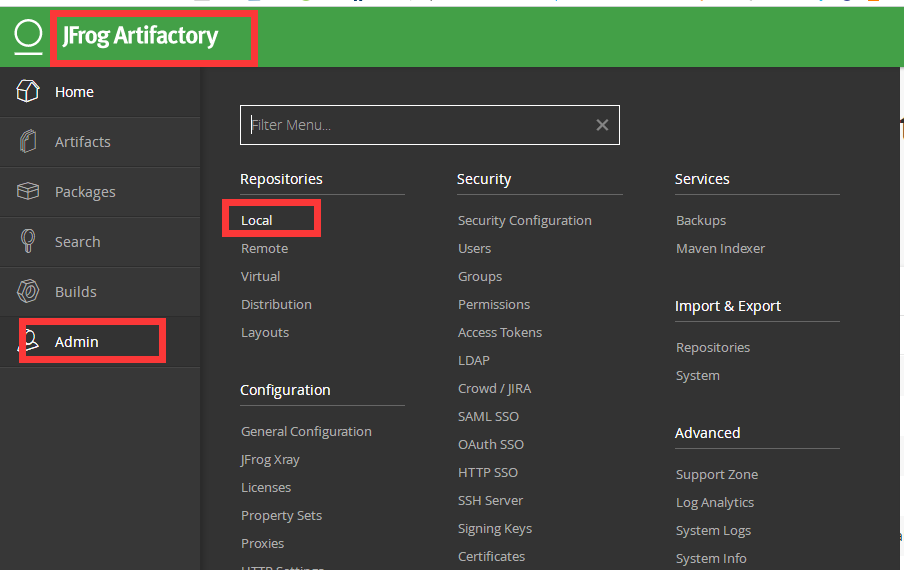Open repository Layouts
Image resolution: width=904 pixels, height=570 pixels.
[265, 333]
